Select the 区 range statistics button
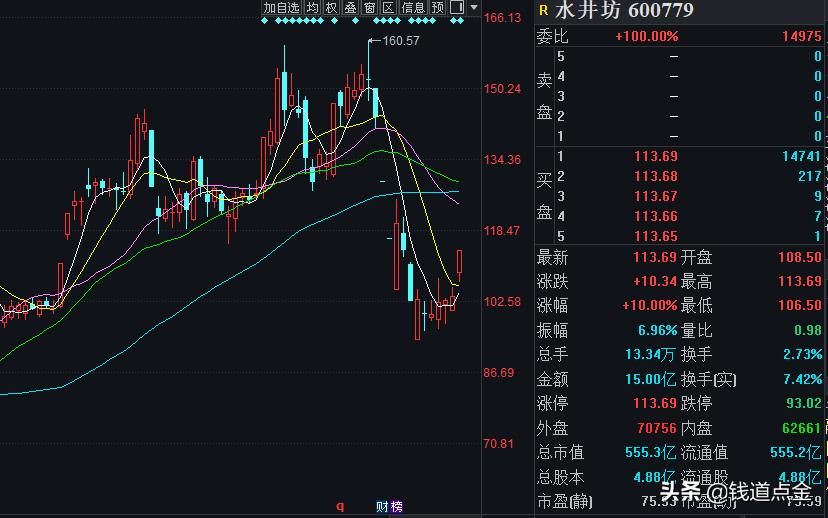The height and width of the screenshot is (518, 828). click(388, 7)
